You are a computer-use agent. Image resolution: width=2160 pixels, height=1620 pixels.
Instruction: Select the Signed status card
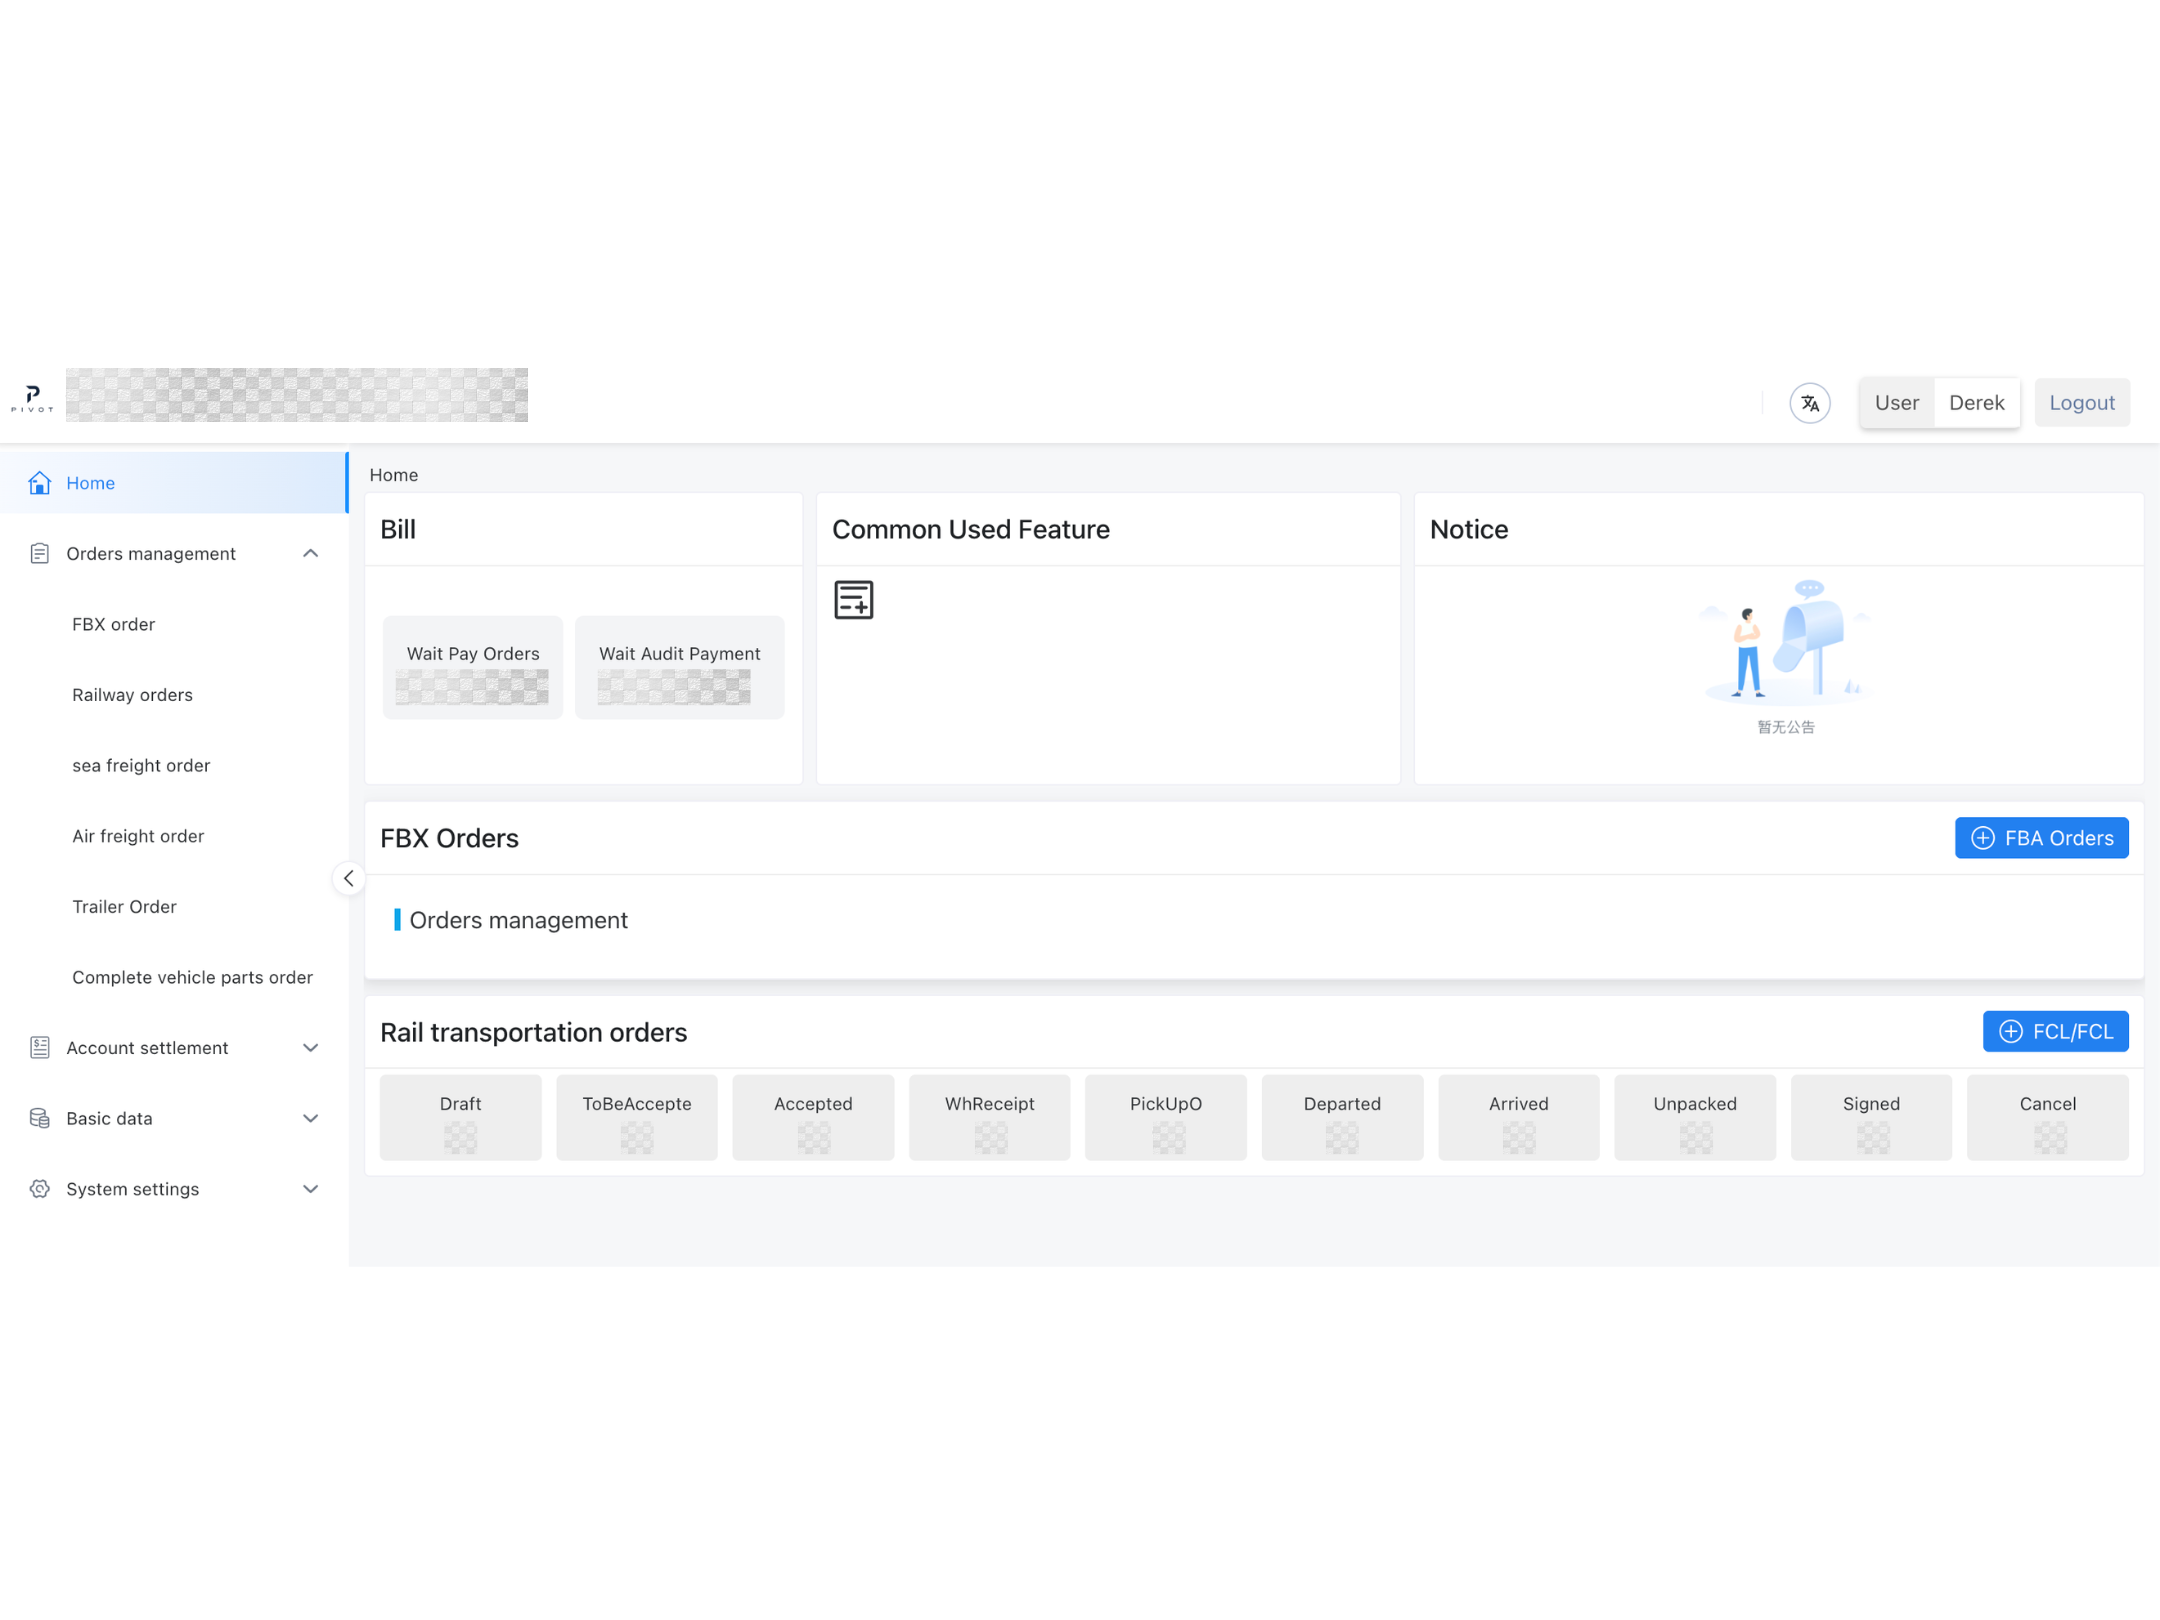click(x=1871, y=1117)
